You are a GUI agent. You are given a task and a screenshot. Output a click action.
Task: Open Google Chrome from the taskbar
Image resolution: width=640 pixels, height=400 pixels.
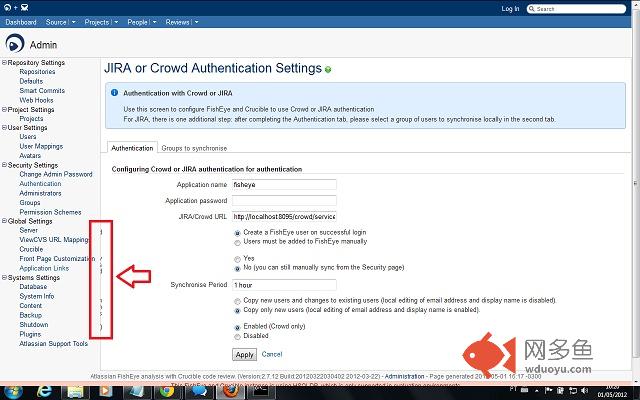pos(167,392)
